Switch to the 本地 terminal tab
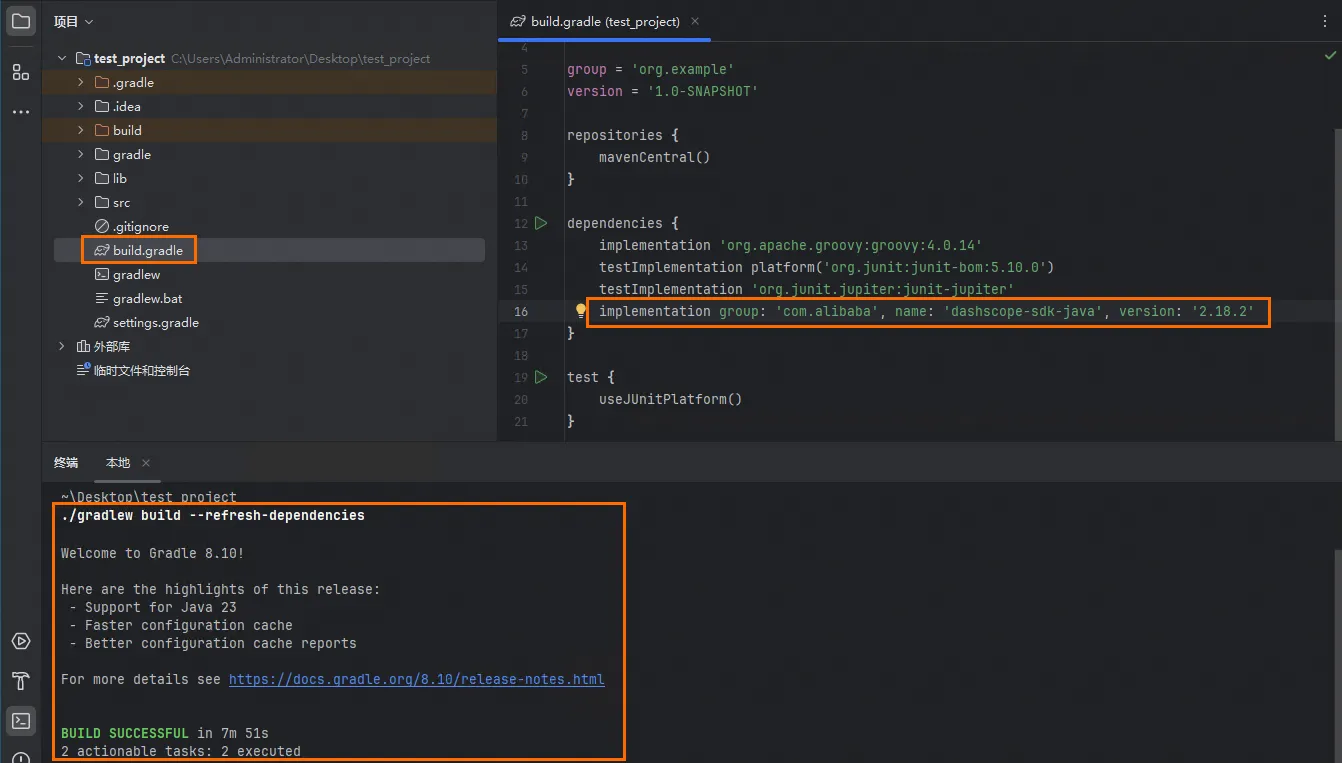Viewport: 1342px width, 763px height. tap(118, 463)
